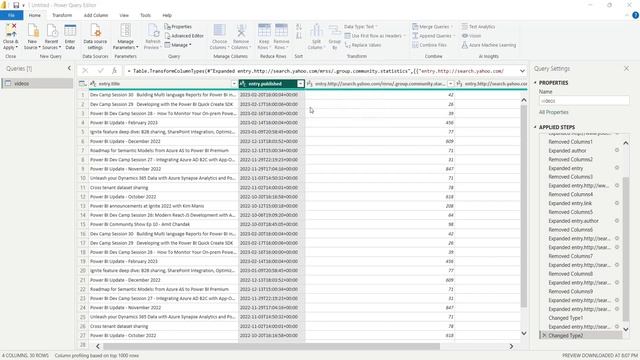640x360 pixels.
Task: Click the Enter Data icon
Action: click(70, 31)
